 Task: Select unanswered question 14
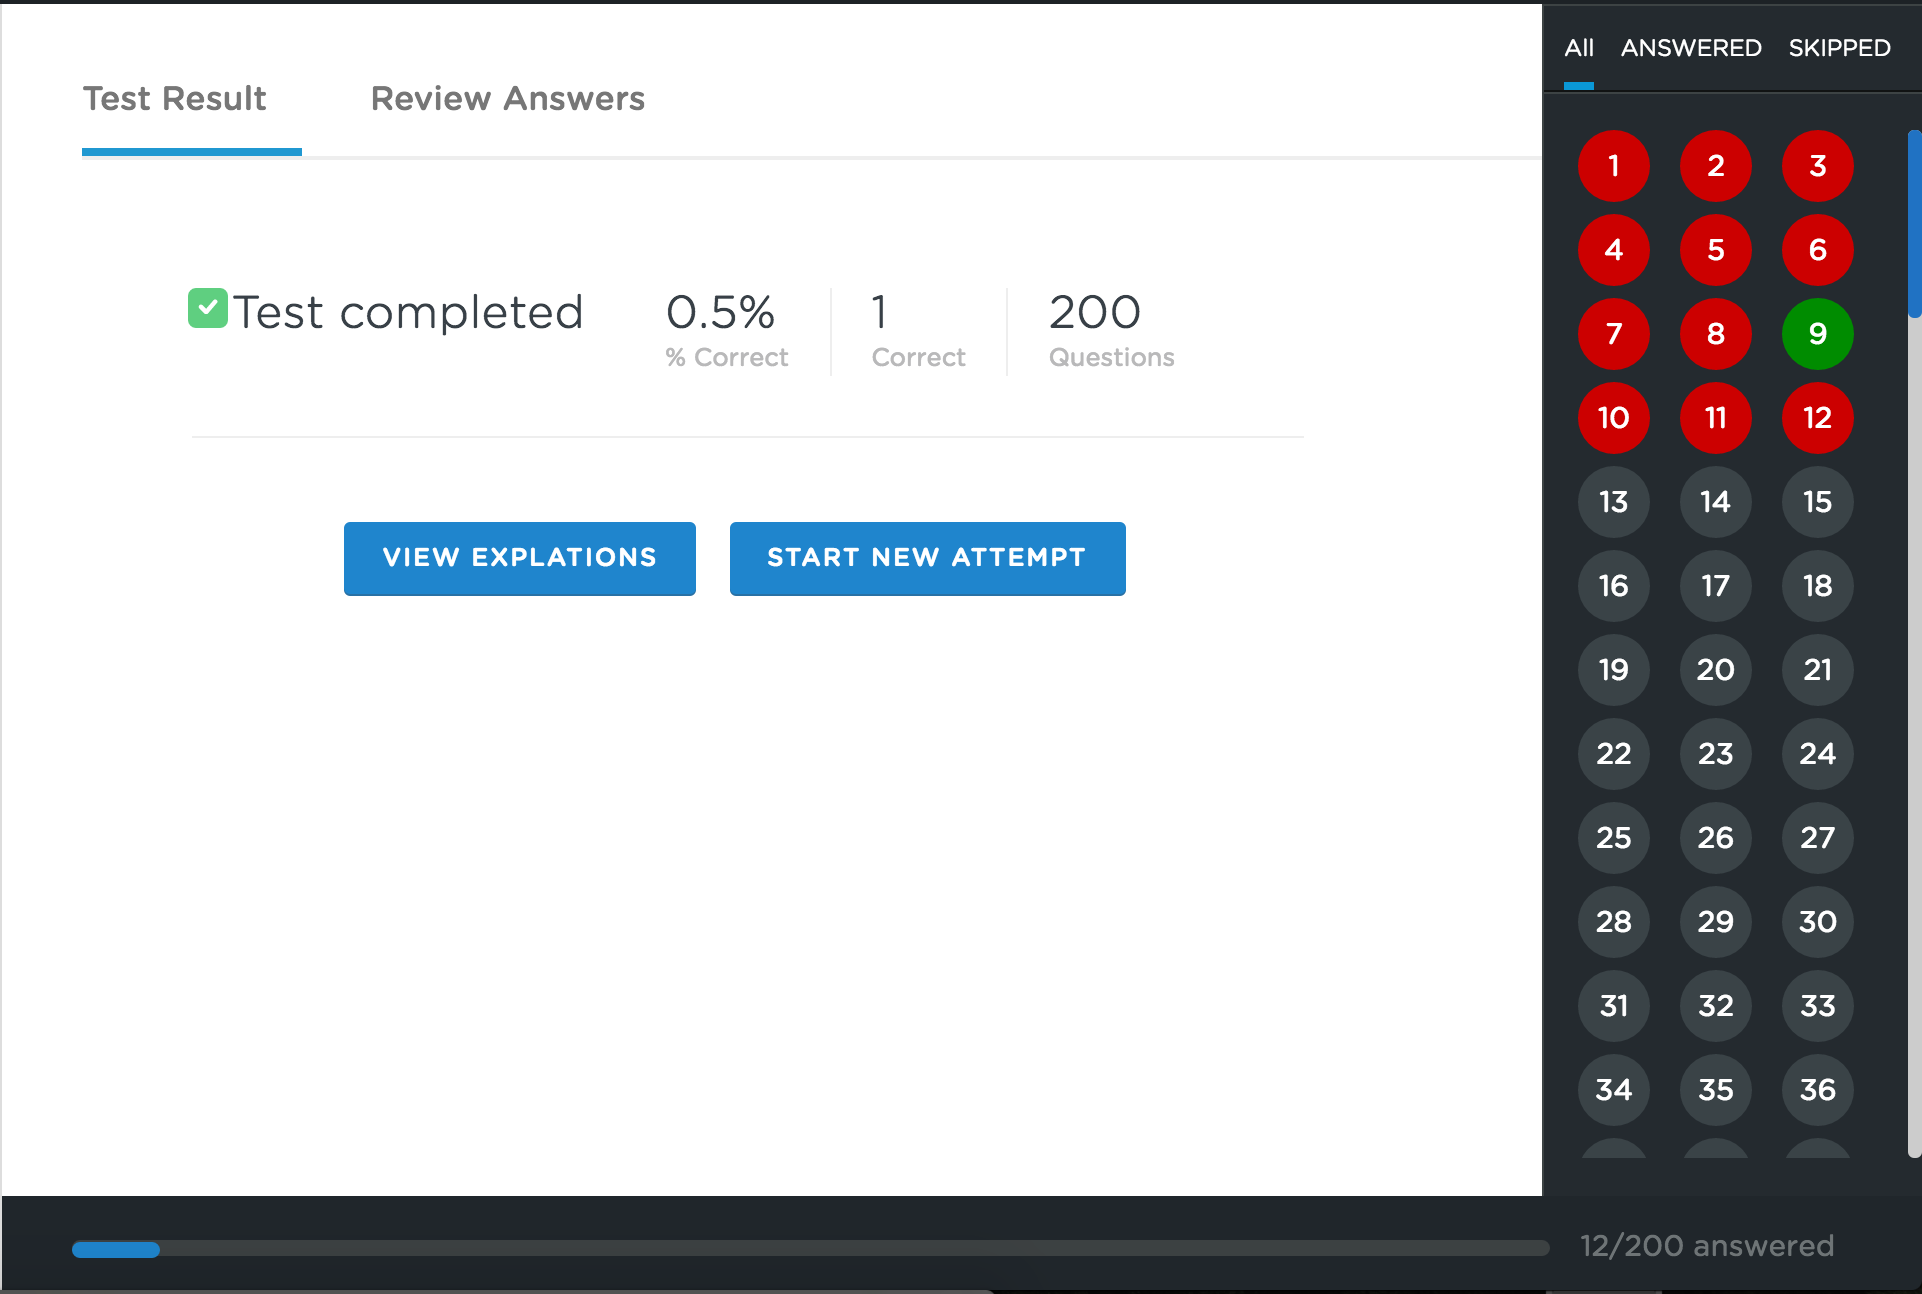pos(1716,502)
